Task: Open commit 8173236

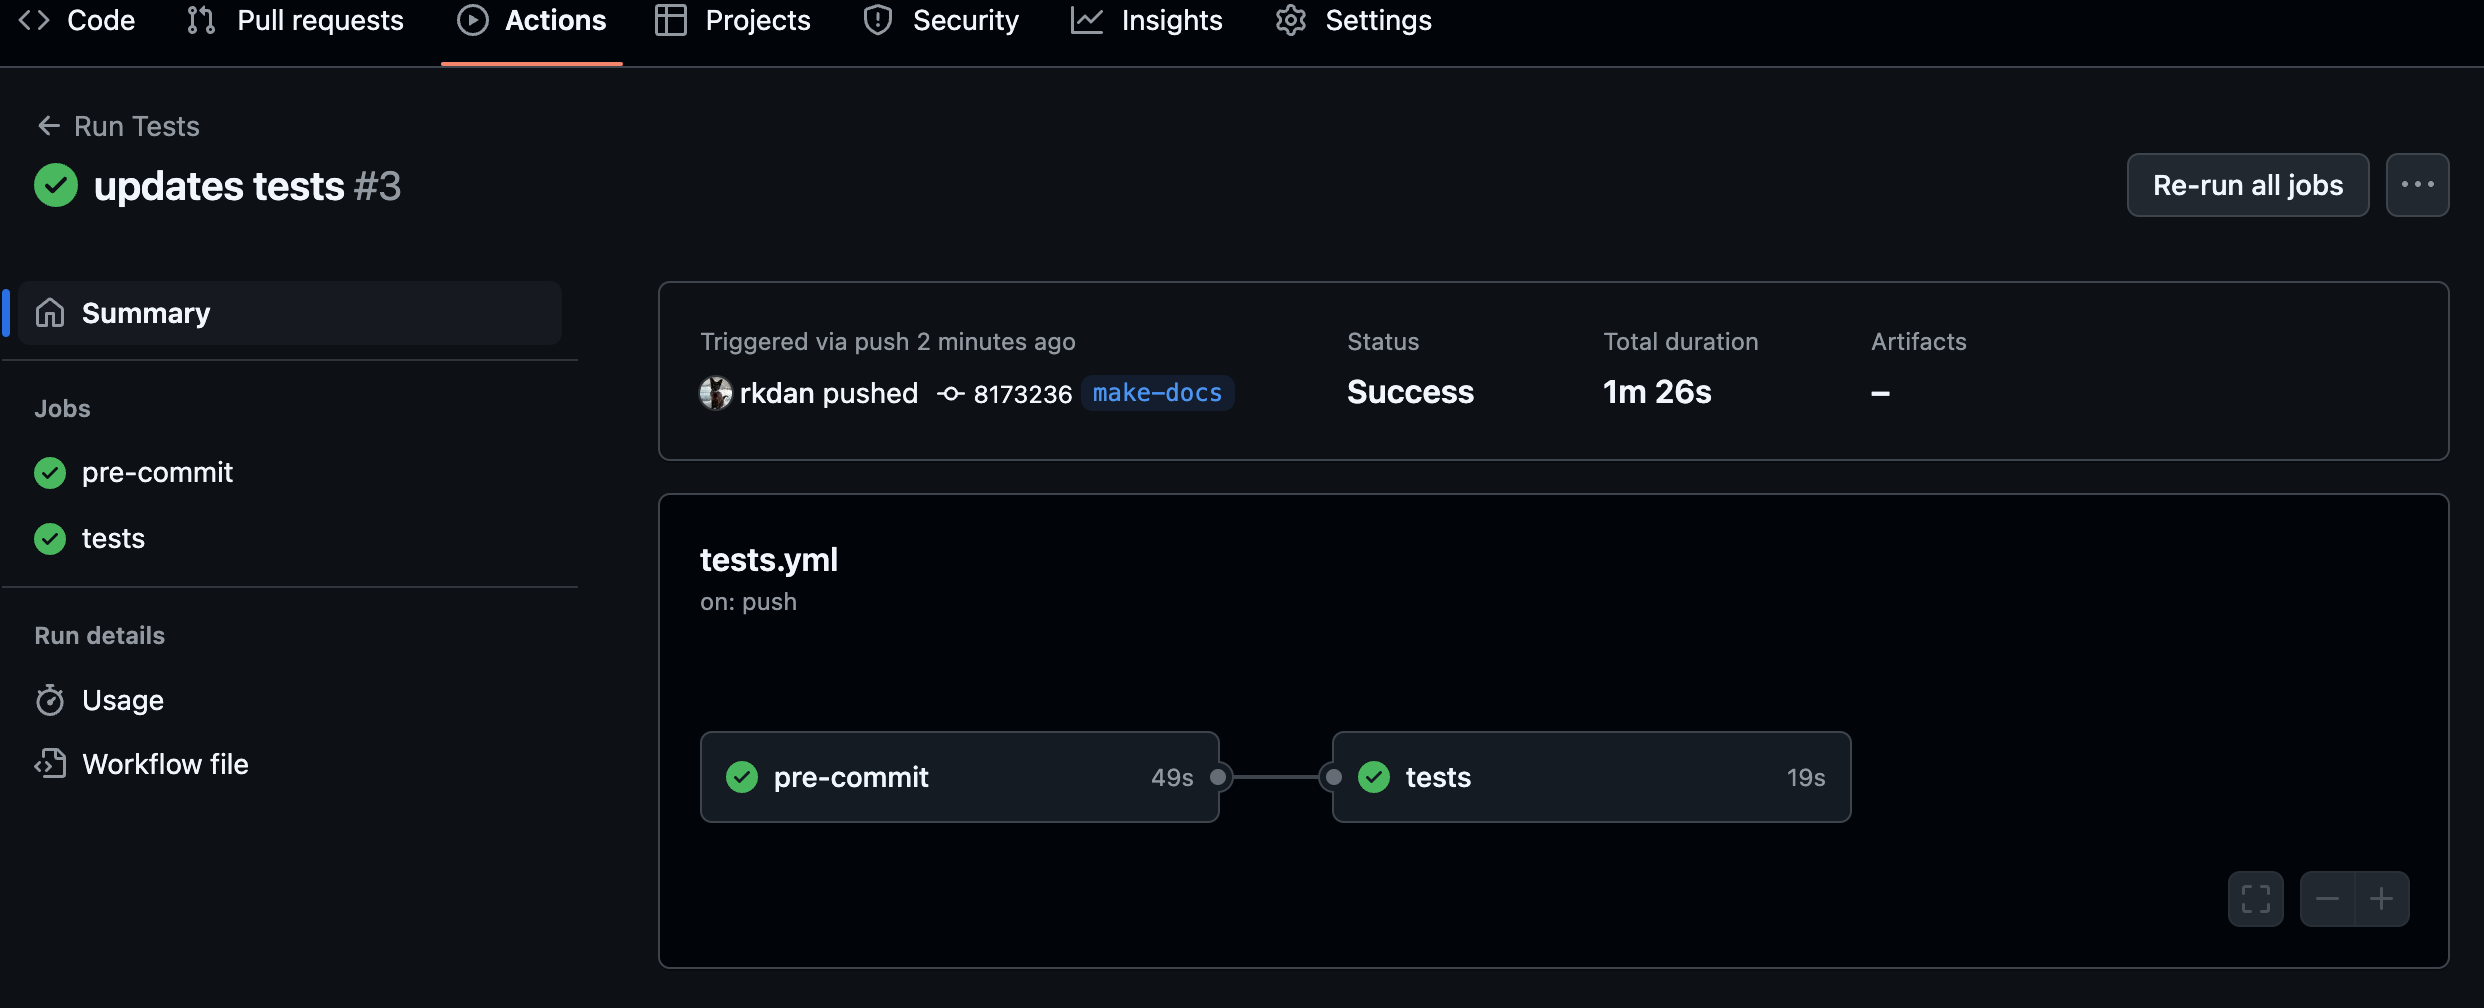Action: (1022, 394)
